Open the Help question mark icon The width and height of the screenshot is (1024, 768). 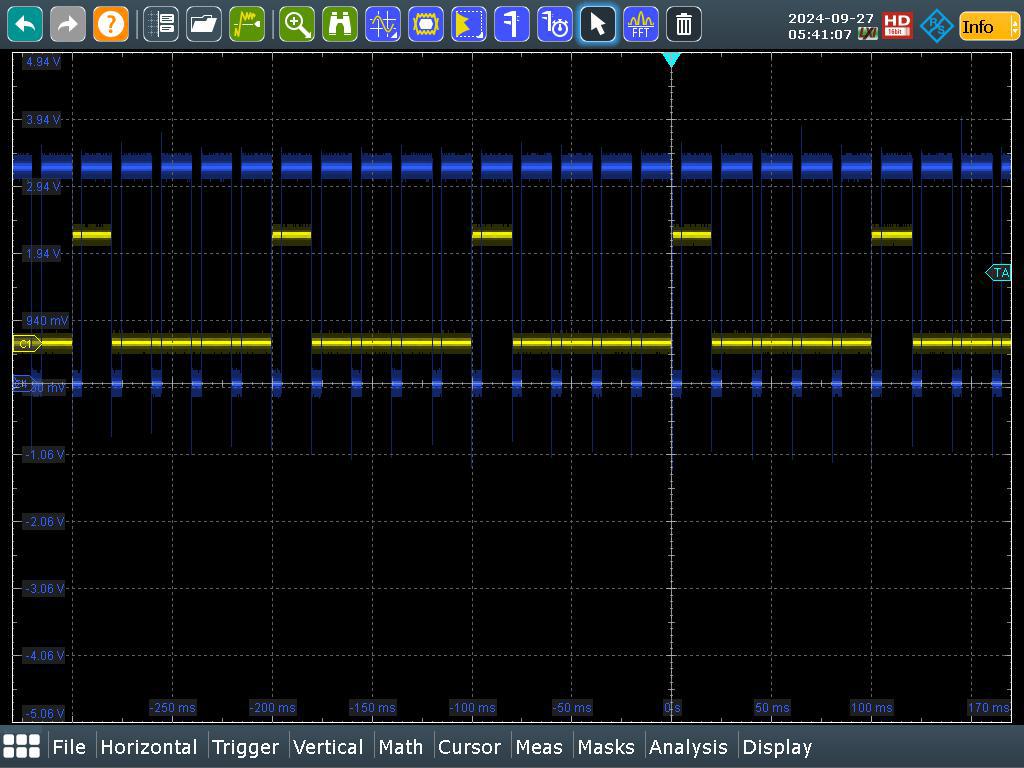(111, 24)
